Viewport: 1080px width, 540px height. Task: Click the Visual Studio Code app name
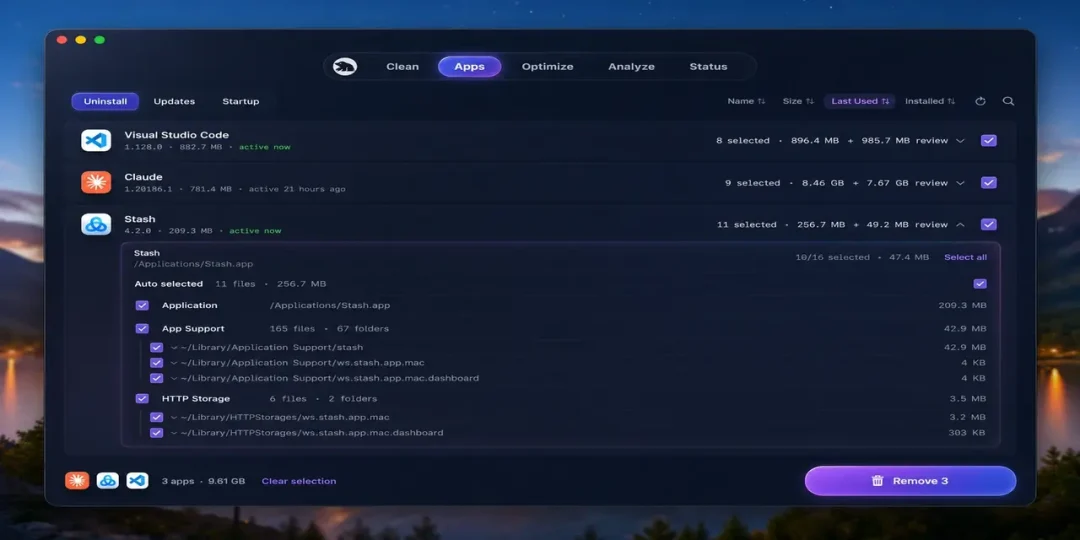point(176,135)
